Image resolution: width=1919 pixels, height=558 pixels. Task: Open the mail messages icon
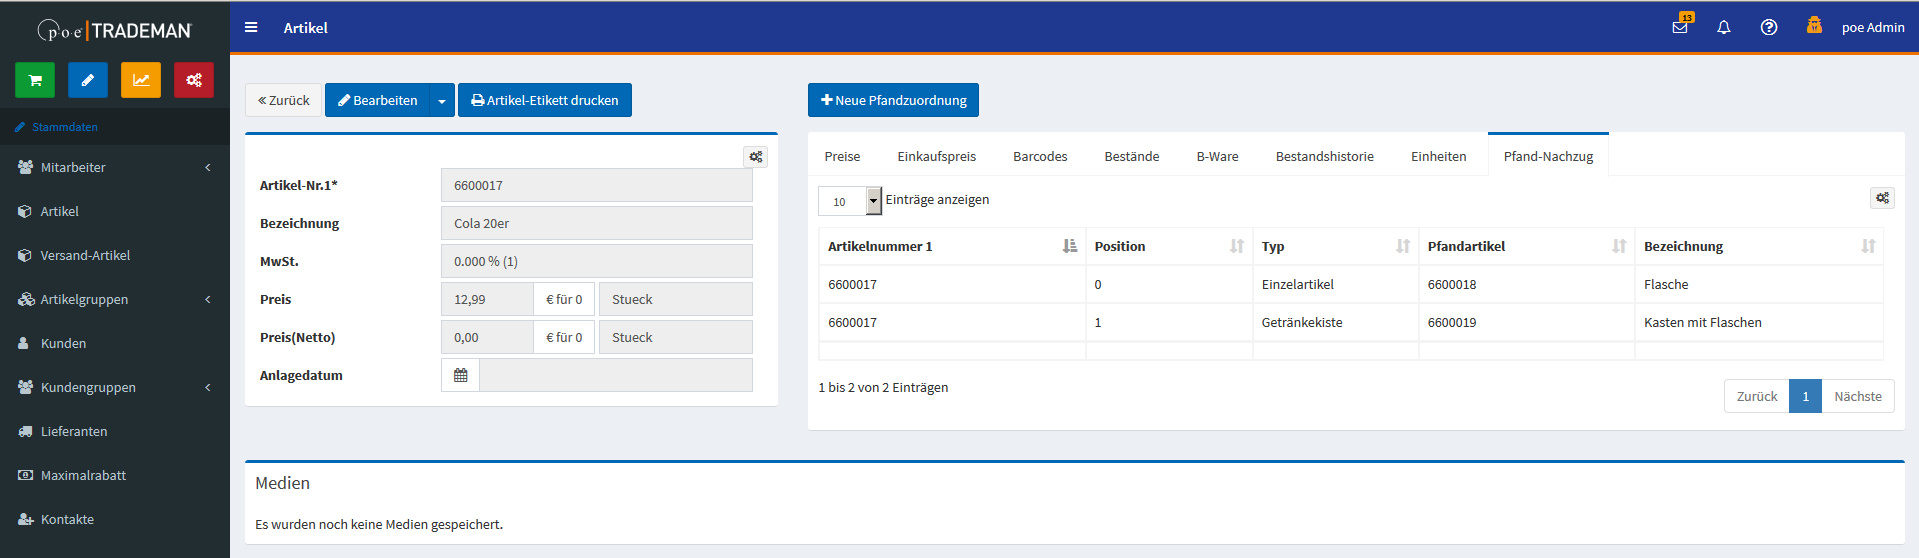coord(1680,27)
